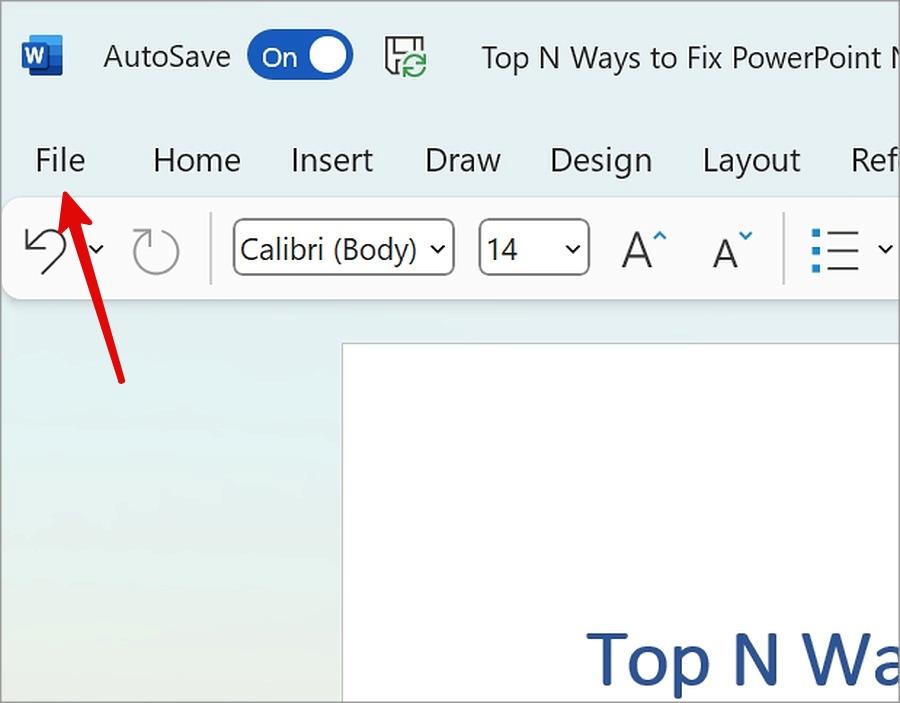This screenshot has height=703, width=900.
Task: Expand the Undo history dropdown arrow
Action: 96,249
